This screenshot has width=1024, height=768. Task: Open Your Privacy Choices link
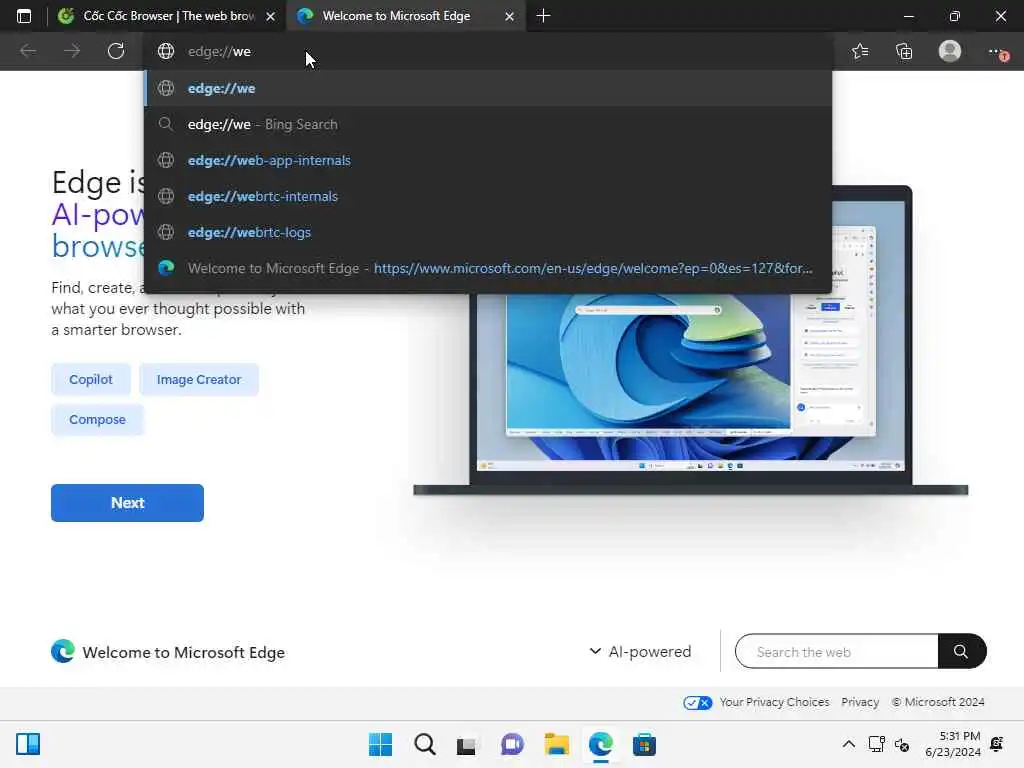click(774, 702)
